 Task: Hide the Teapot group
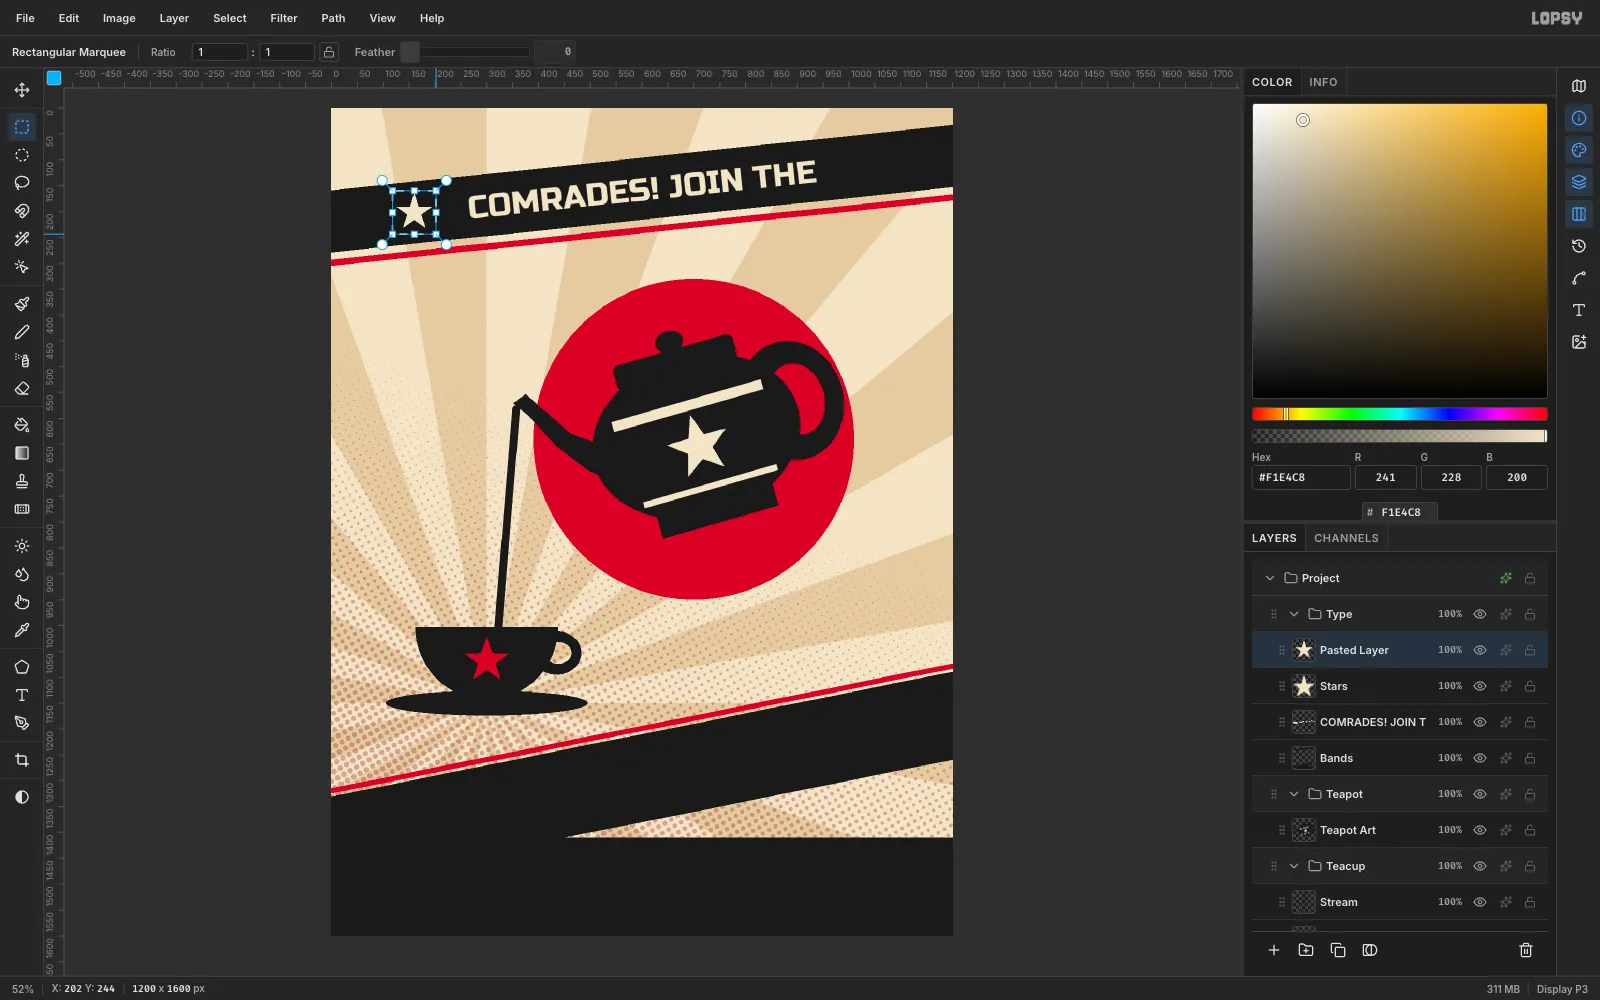1480,794
